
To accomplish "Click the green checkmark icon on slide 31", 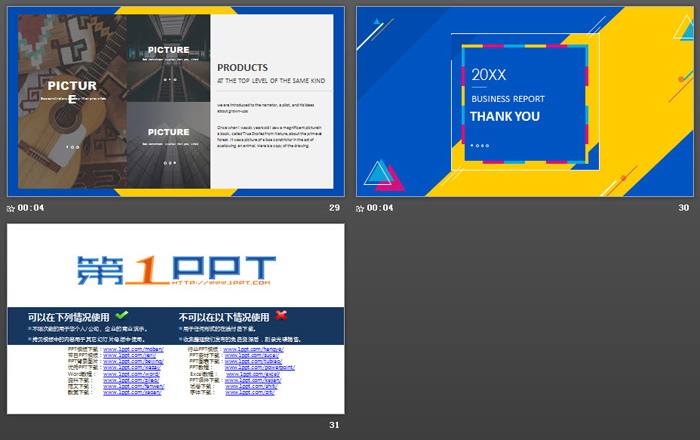I will tap(122, 316).
